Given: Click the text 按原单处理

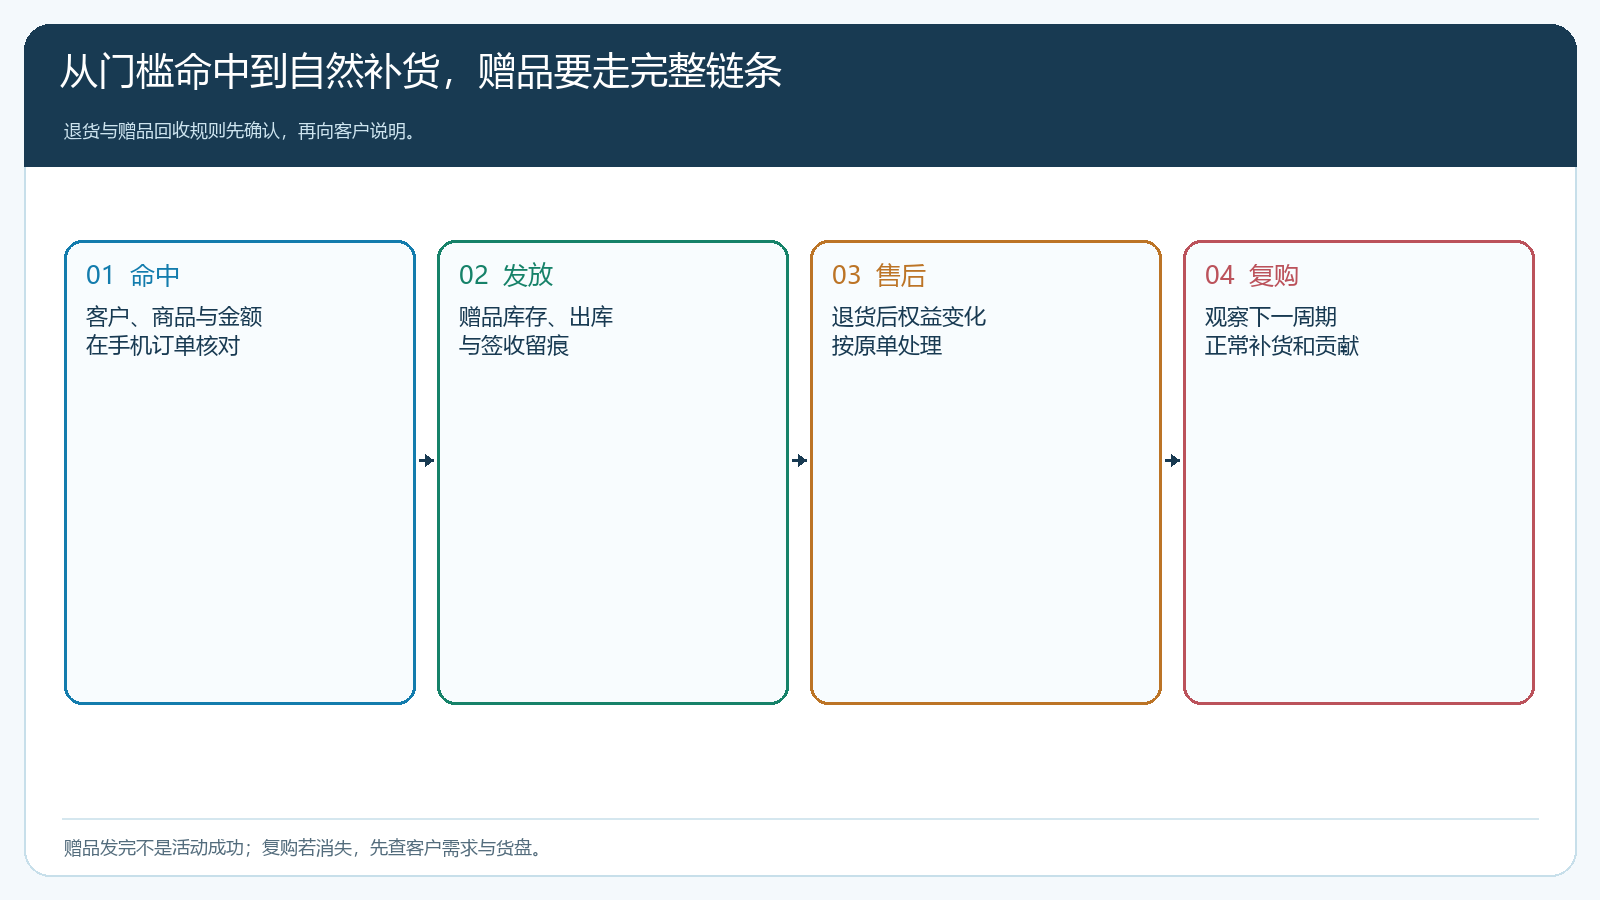Looking at the screenshot, I should pyautogui.click(x=887, y=346).
